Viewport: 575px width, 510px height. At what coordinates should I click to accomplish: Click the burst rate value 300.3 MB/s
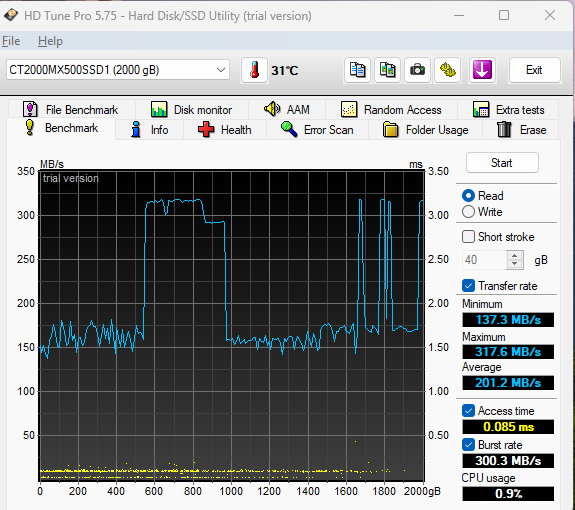508,461
